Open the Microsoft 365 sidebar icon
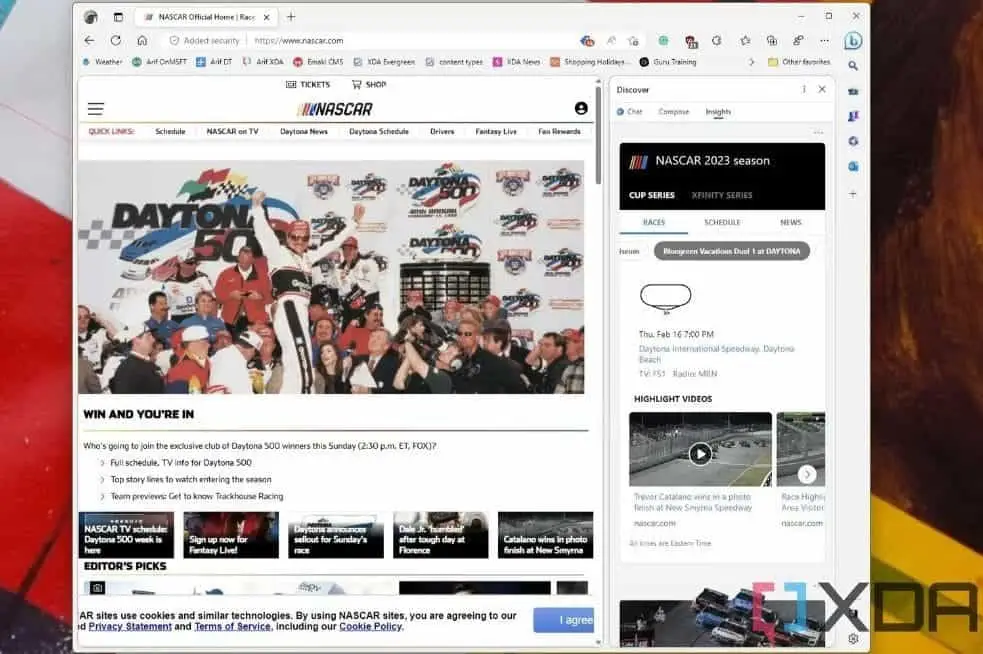 tap(853, 142)
